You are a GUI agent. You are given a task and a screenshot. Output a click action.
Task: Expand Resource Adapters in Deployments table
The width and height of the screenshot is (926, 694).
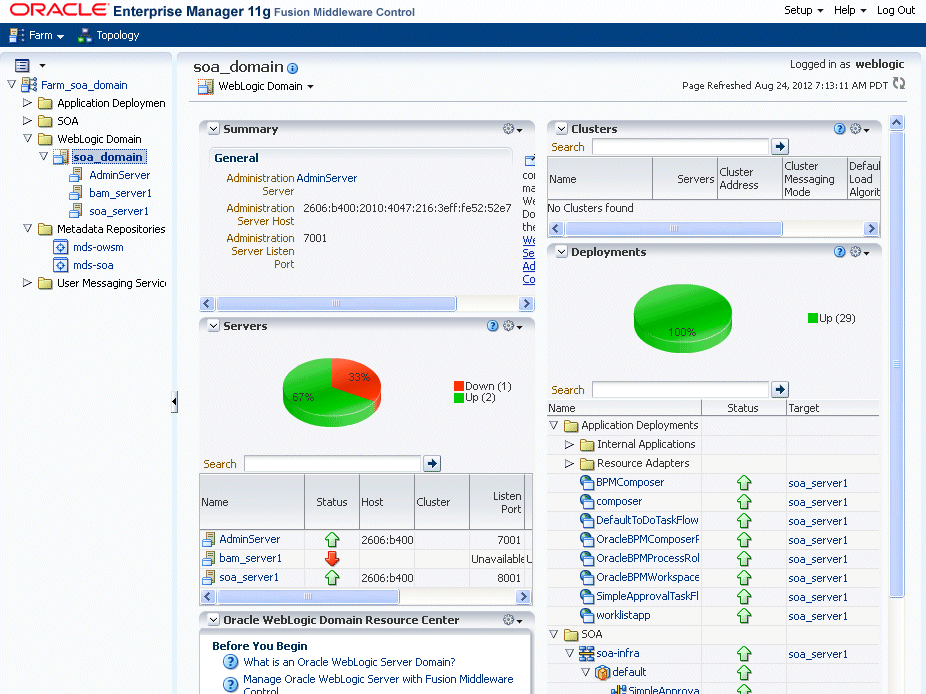(x=569, y=464)
